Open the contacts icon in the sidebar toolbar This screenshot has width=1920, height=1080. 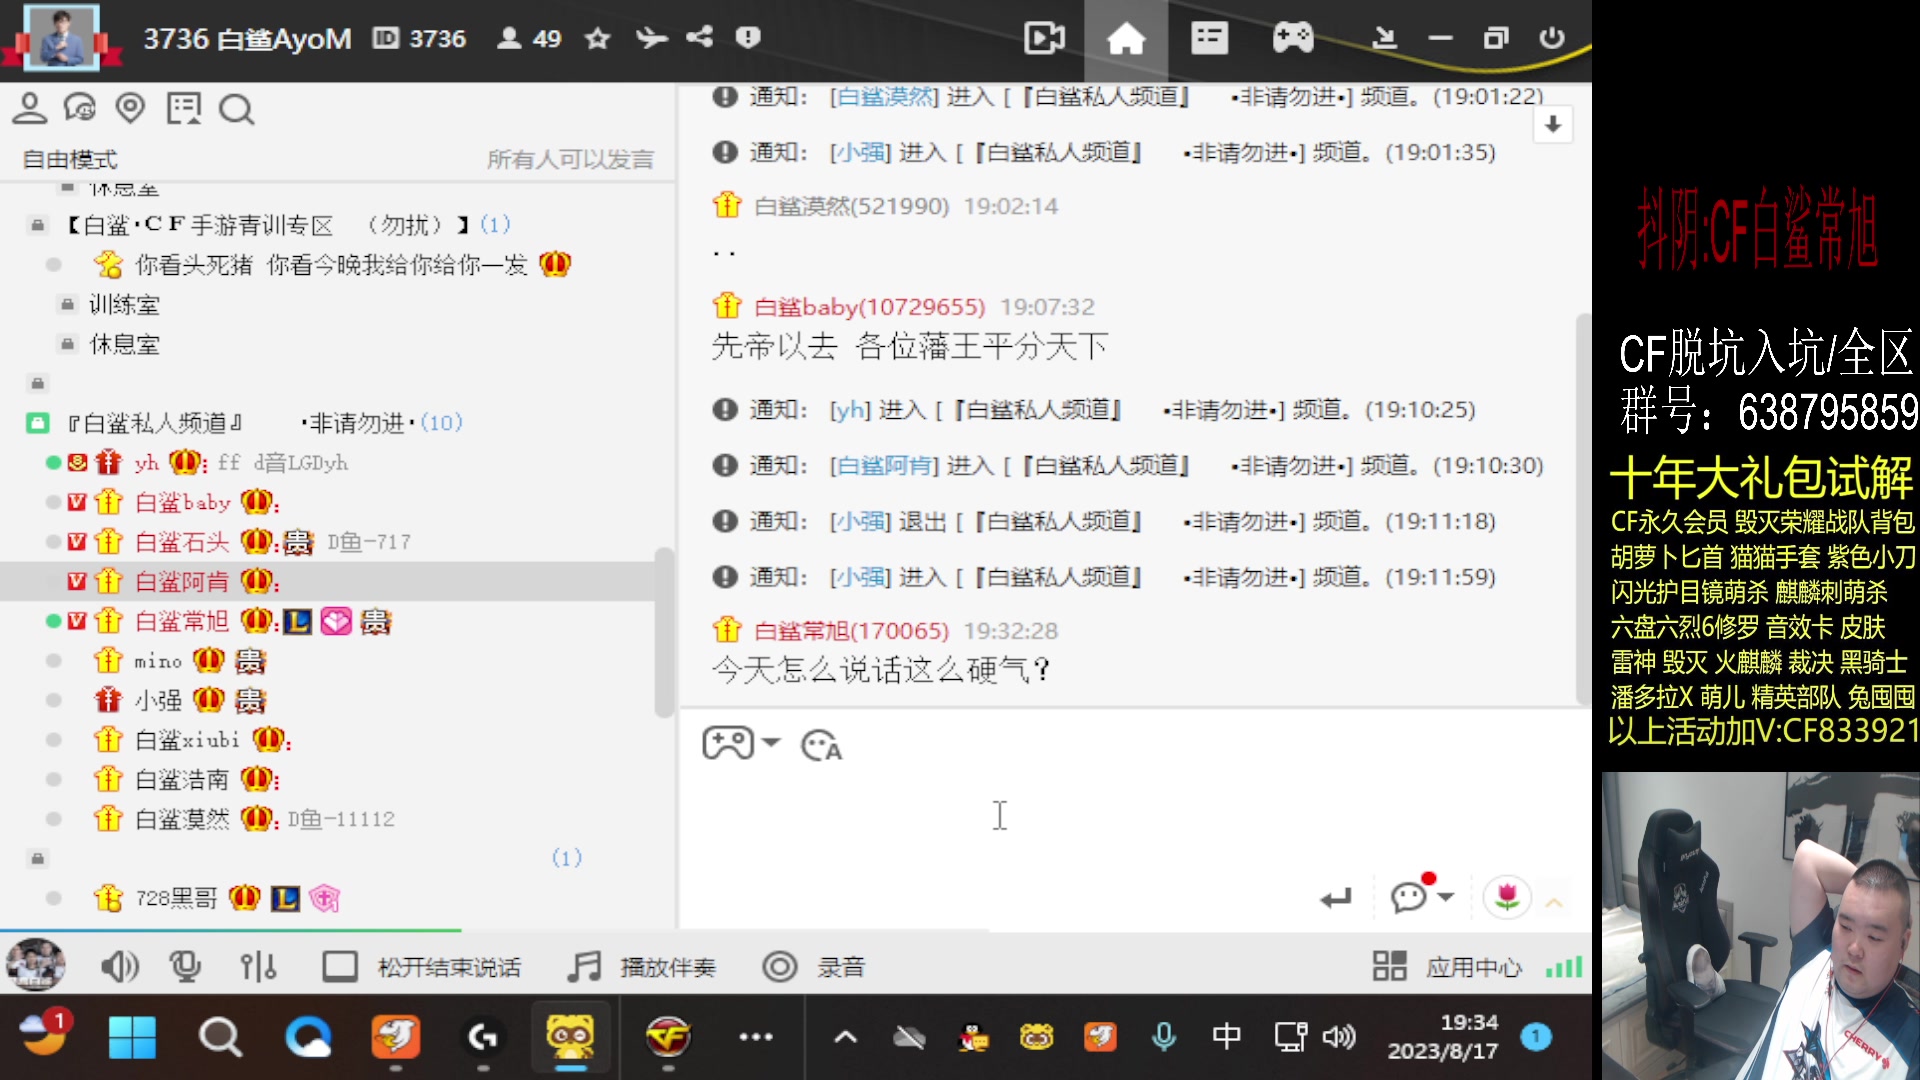[30, 108]
